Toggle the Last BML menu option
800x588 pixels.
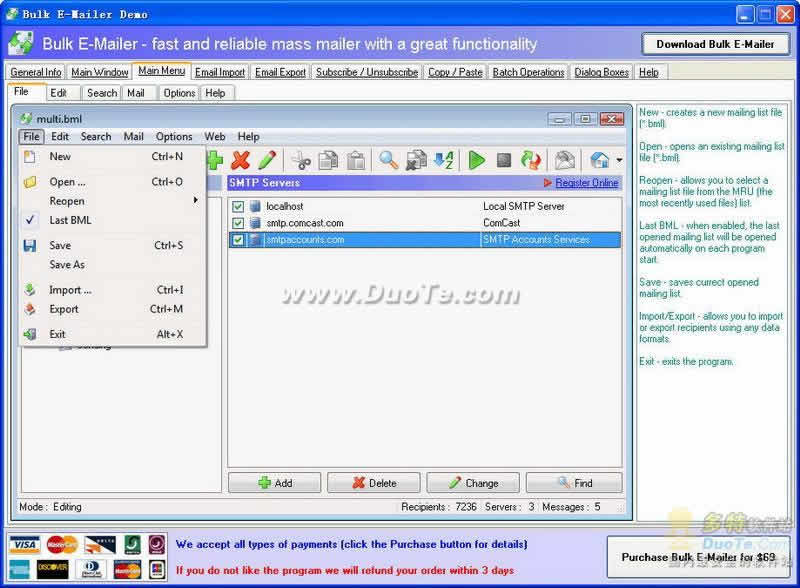tap(112, 220)
